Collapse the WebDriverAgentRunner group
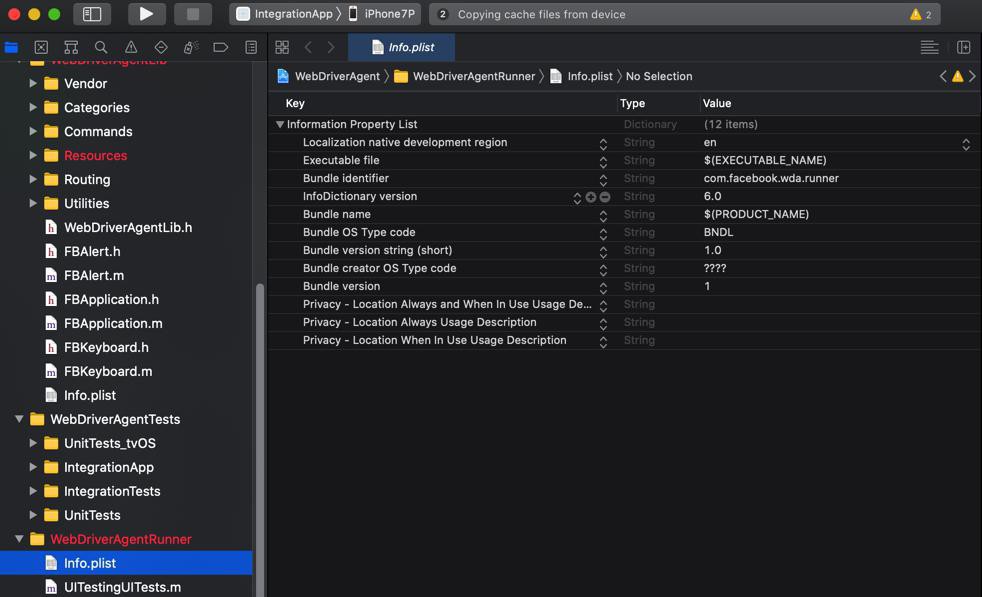Viewport: 982px width, 597px height. (x=19, y=539)
